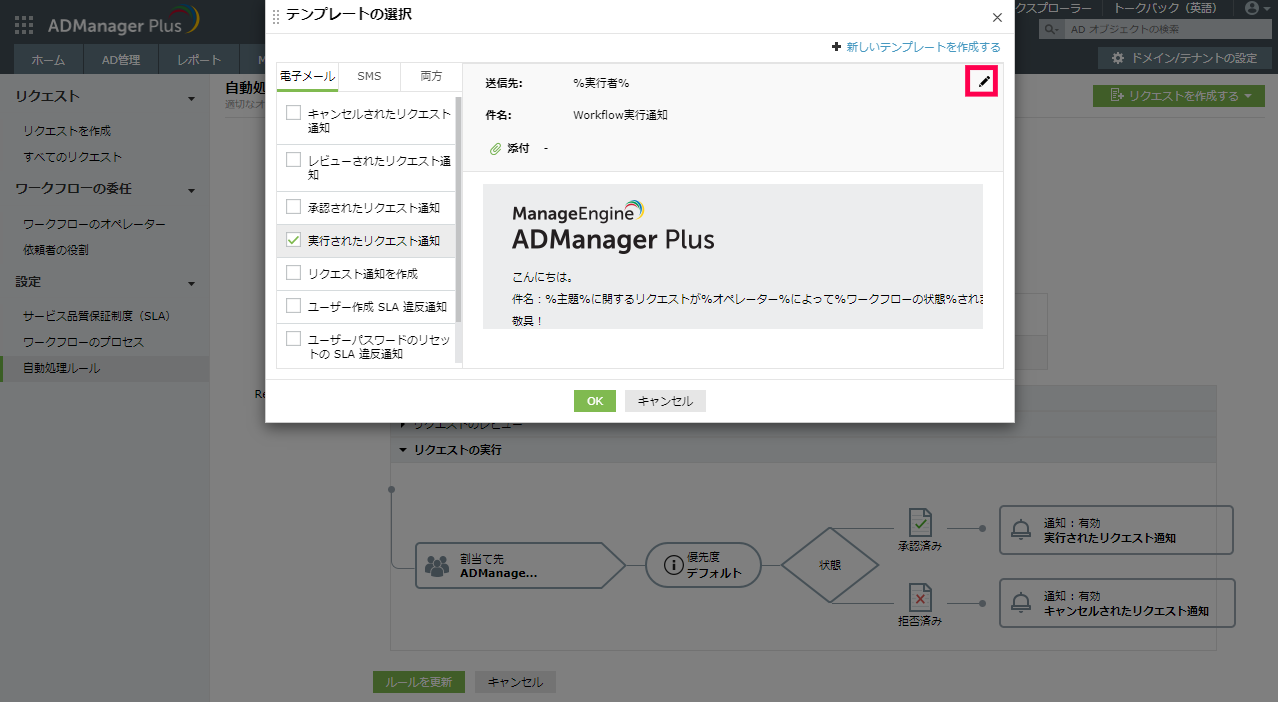Click the pencil edit template icon
Viewport: 1278px width, 702px height.
click(984, 82)
